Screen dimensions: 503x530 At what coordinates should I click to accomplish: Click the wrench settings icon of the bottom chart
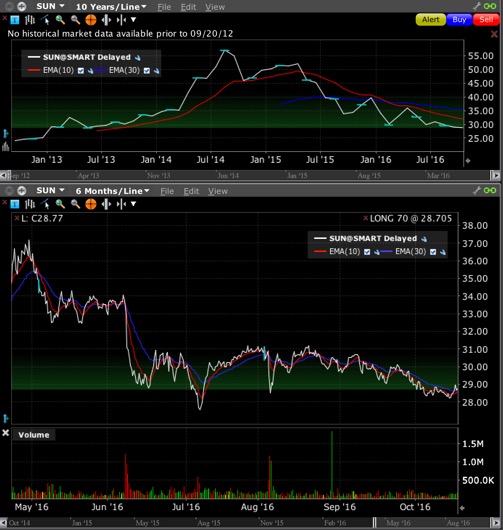477,191
